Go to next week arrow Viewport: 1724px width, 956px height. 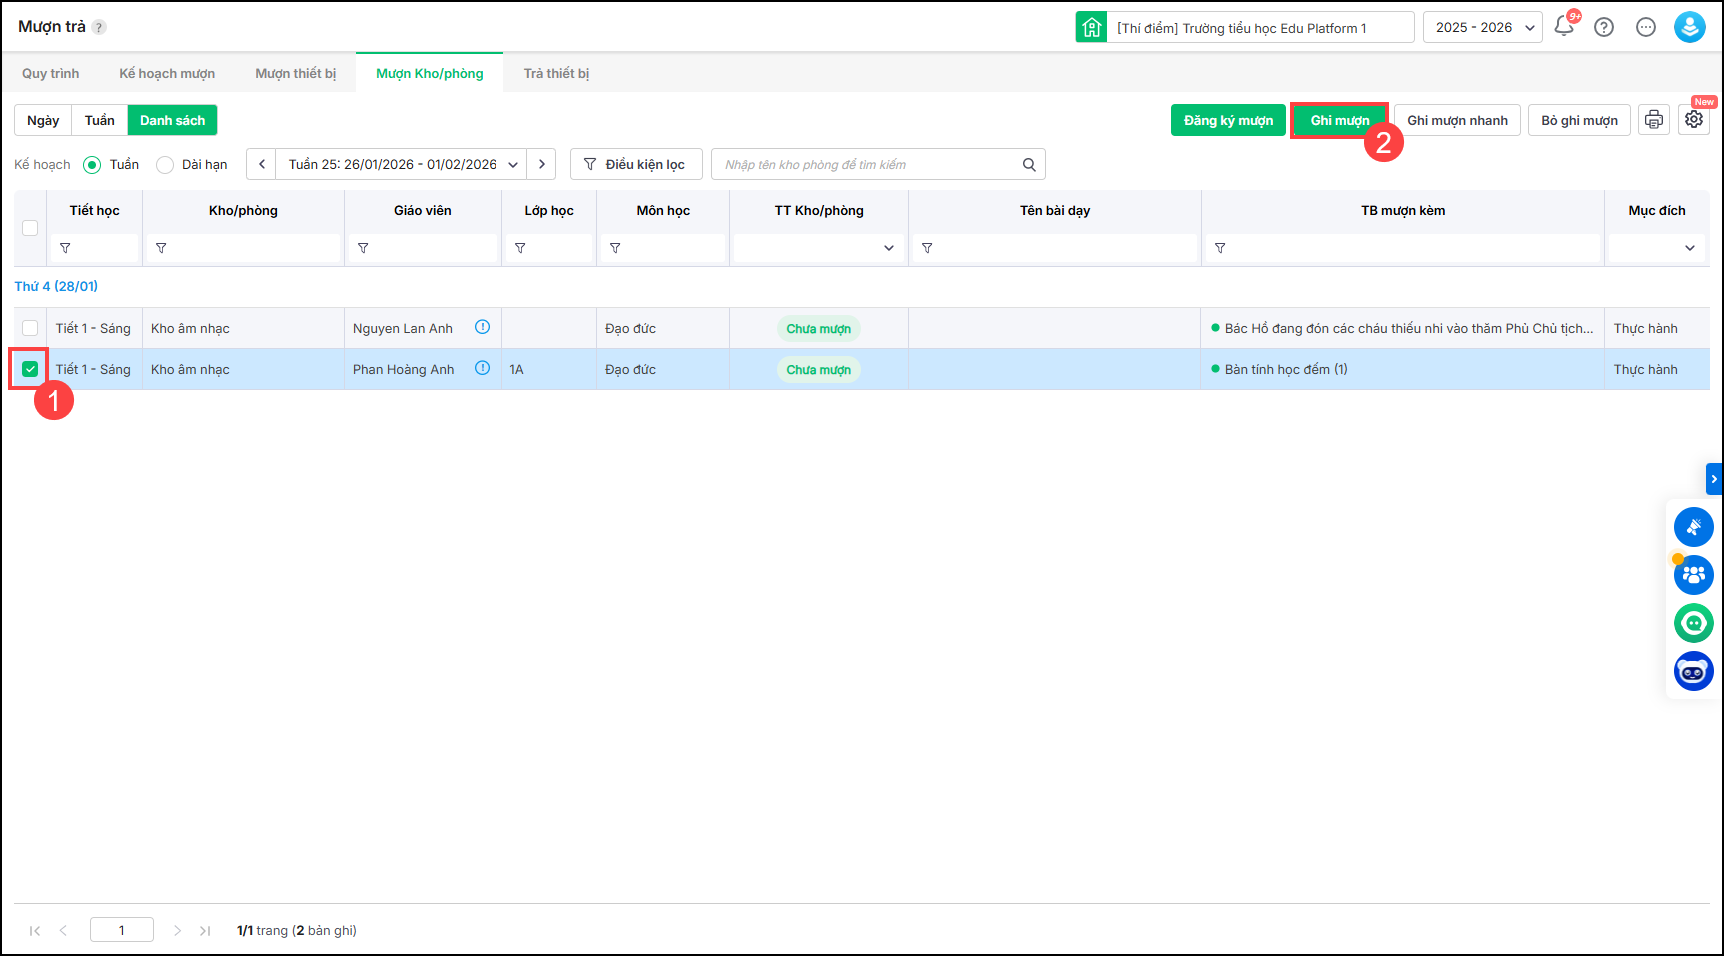[542, 164]
